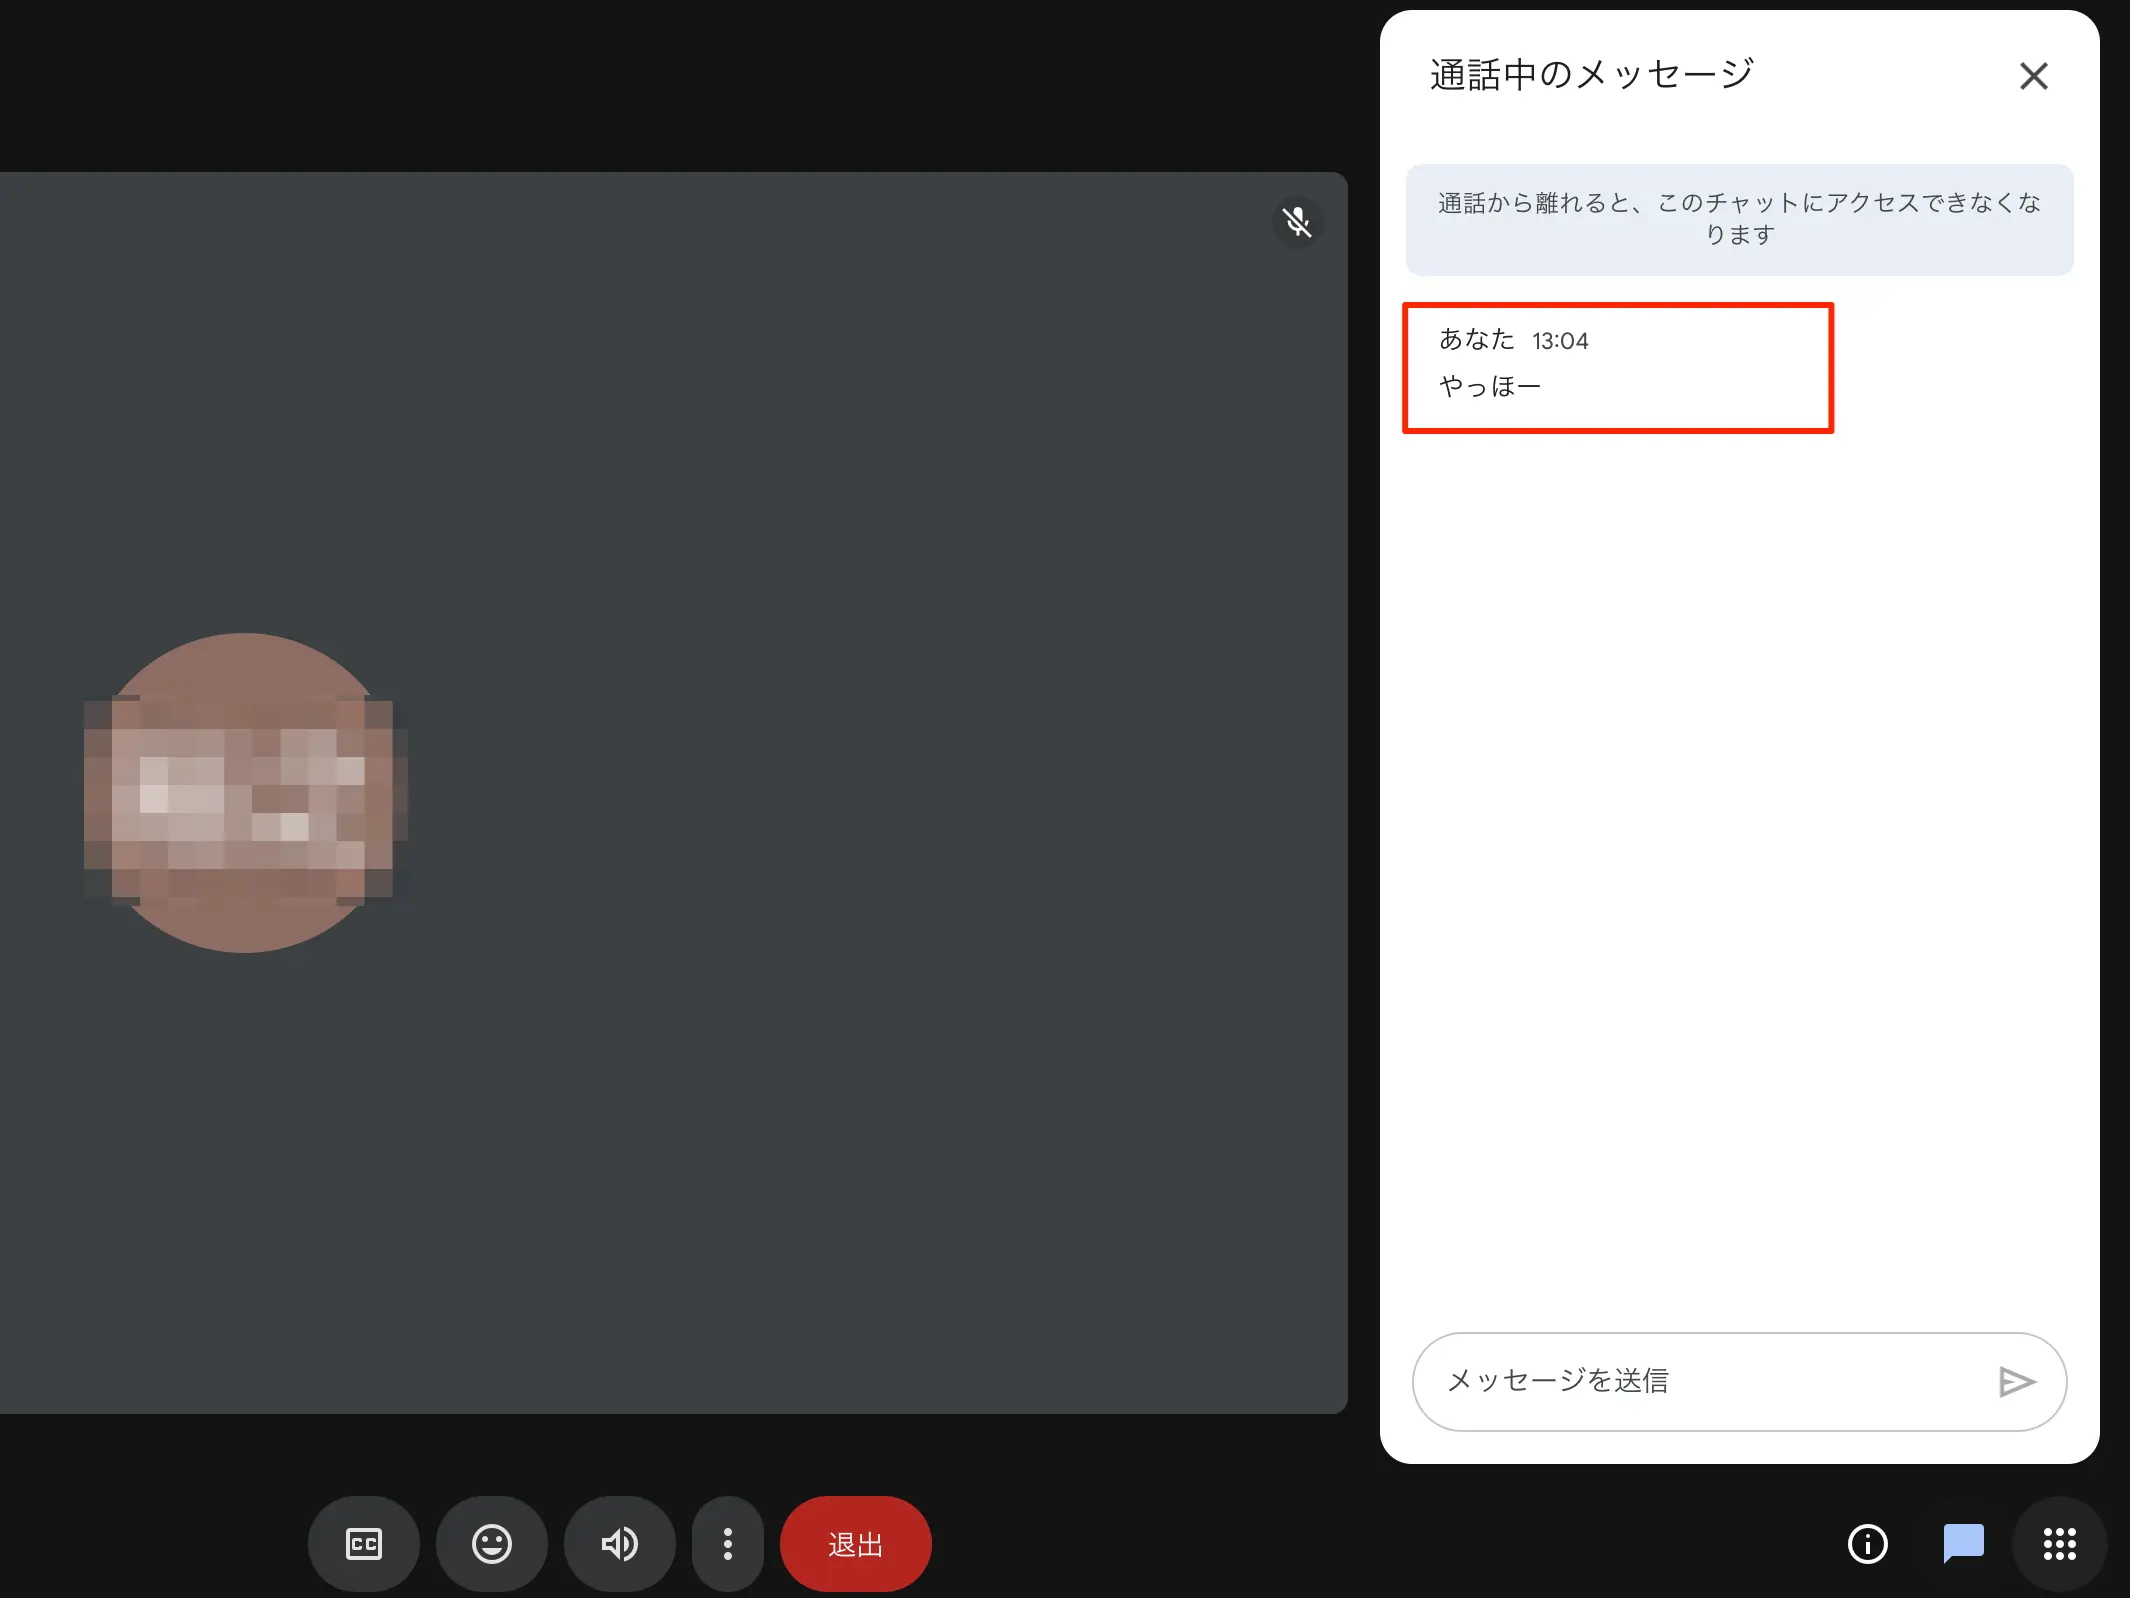Click the muted microphone indicator on video tile
Screen dimensions: 2130x1598
[x=1298, y=221]
